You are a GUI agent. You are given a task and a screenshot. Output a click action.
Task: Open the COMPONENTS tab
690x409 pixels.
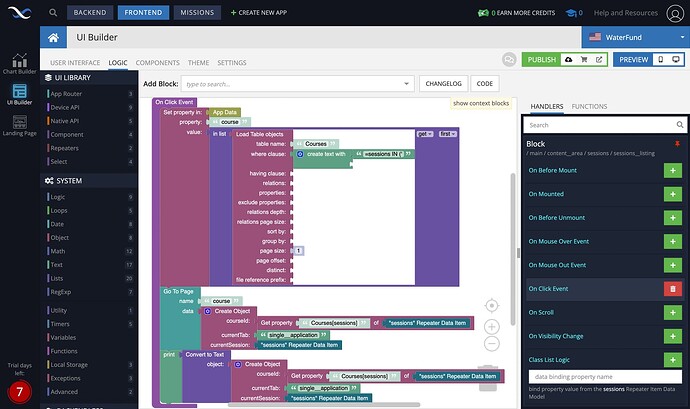click(158, 63)
